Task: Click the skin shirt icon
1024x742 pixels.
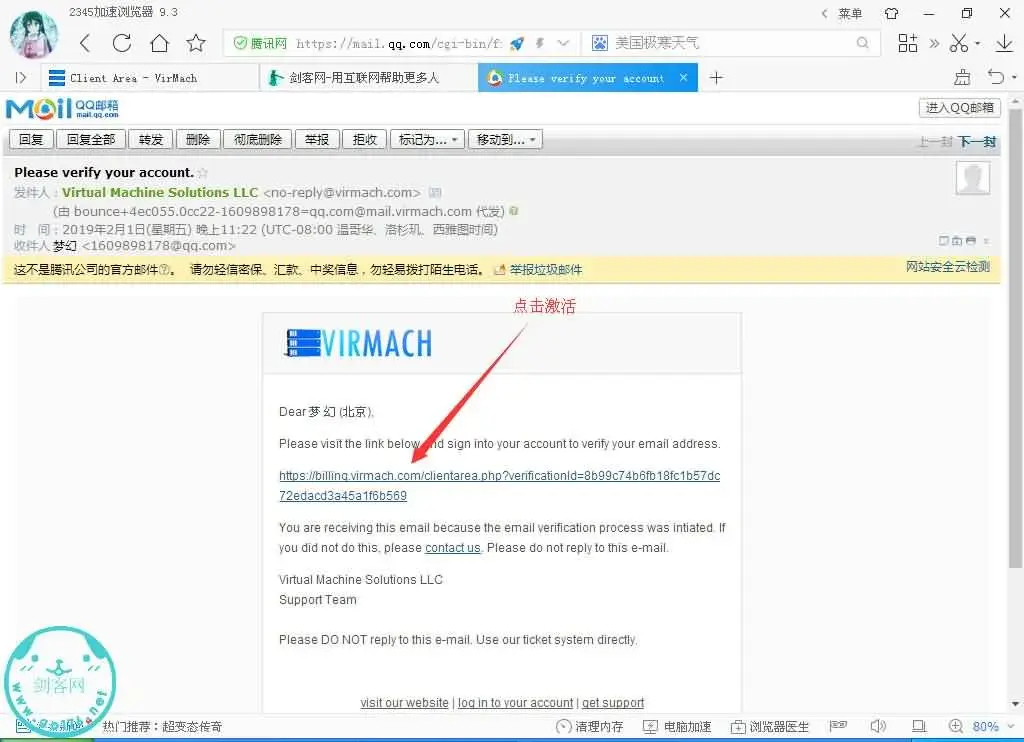Action: click(891, 13)
